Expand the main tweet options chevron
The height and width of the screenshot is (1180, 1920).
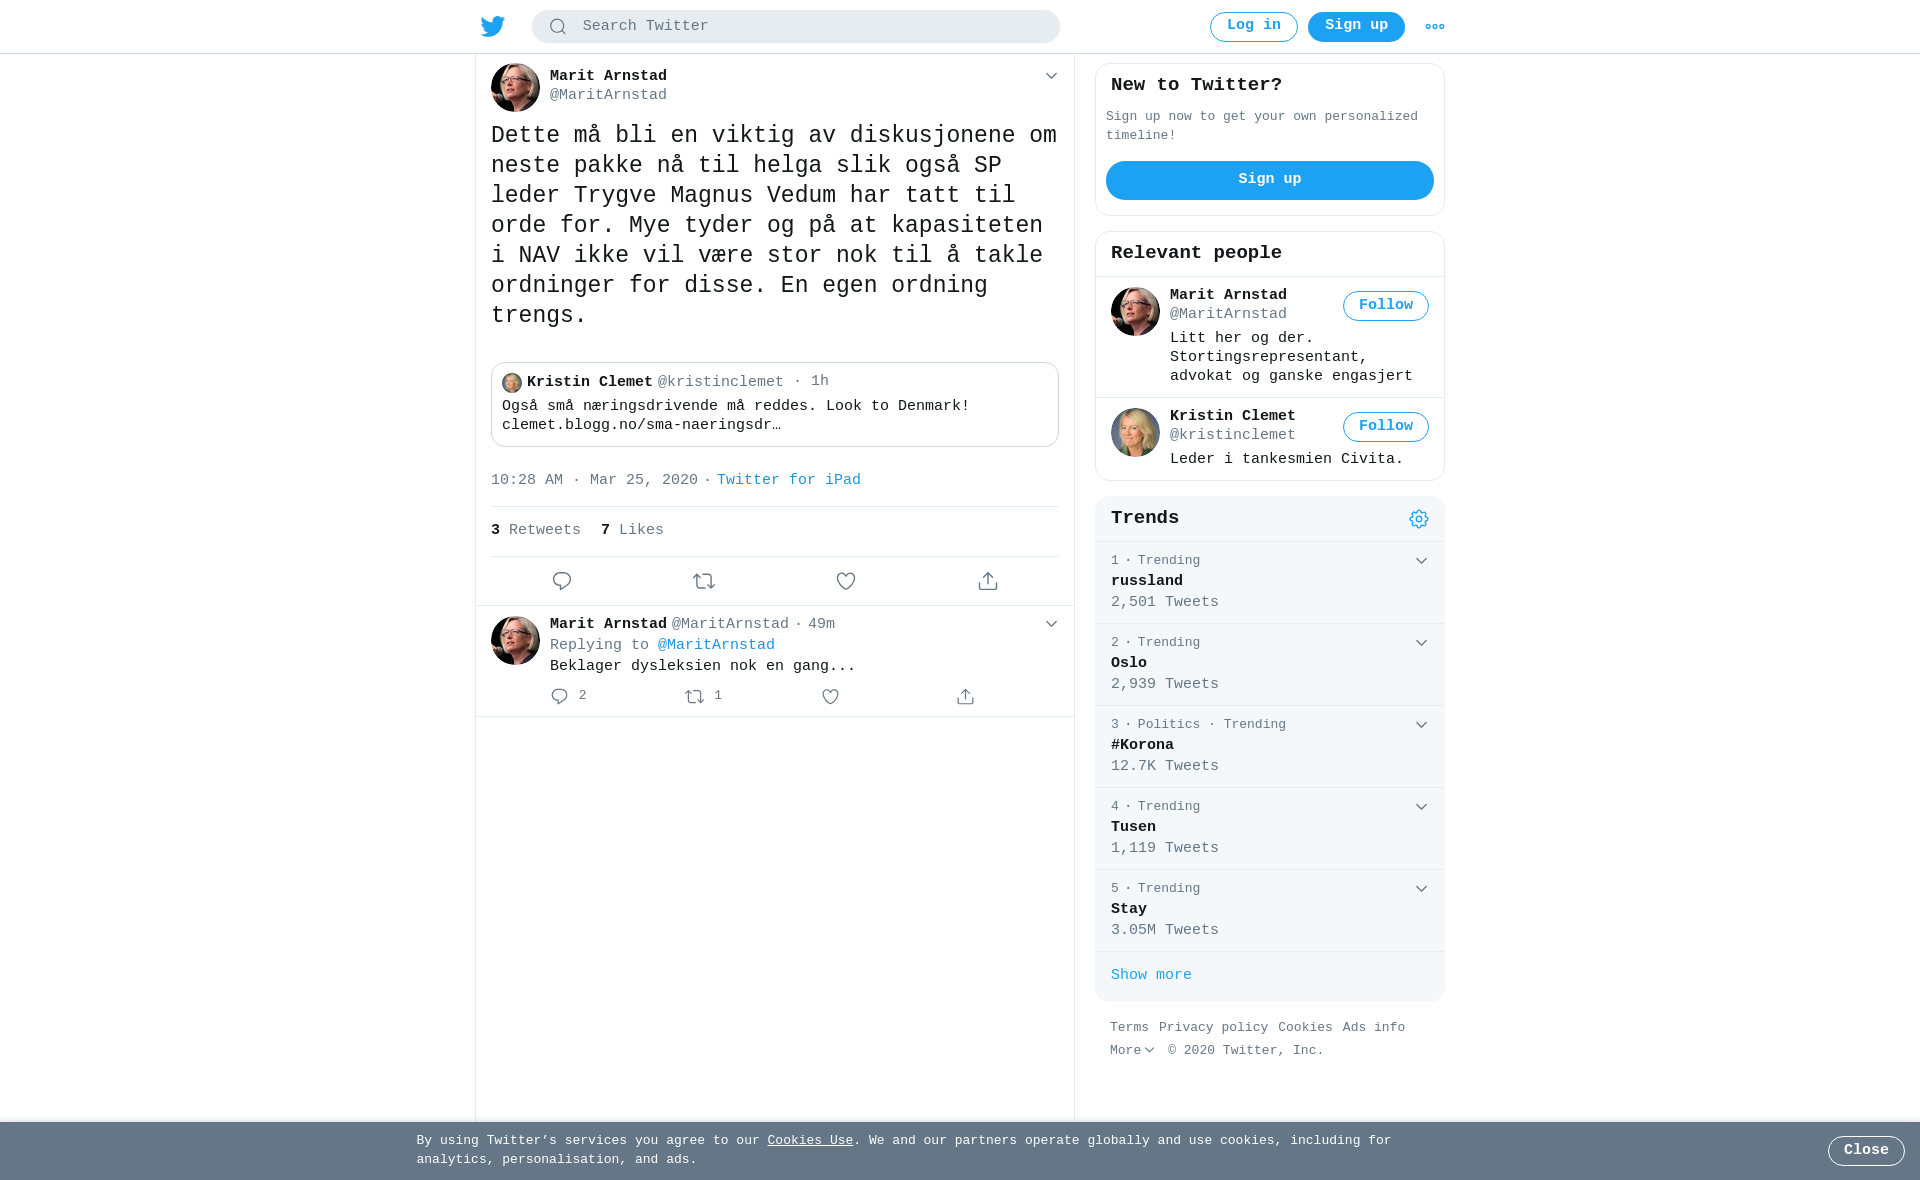point(1051,76)
